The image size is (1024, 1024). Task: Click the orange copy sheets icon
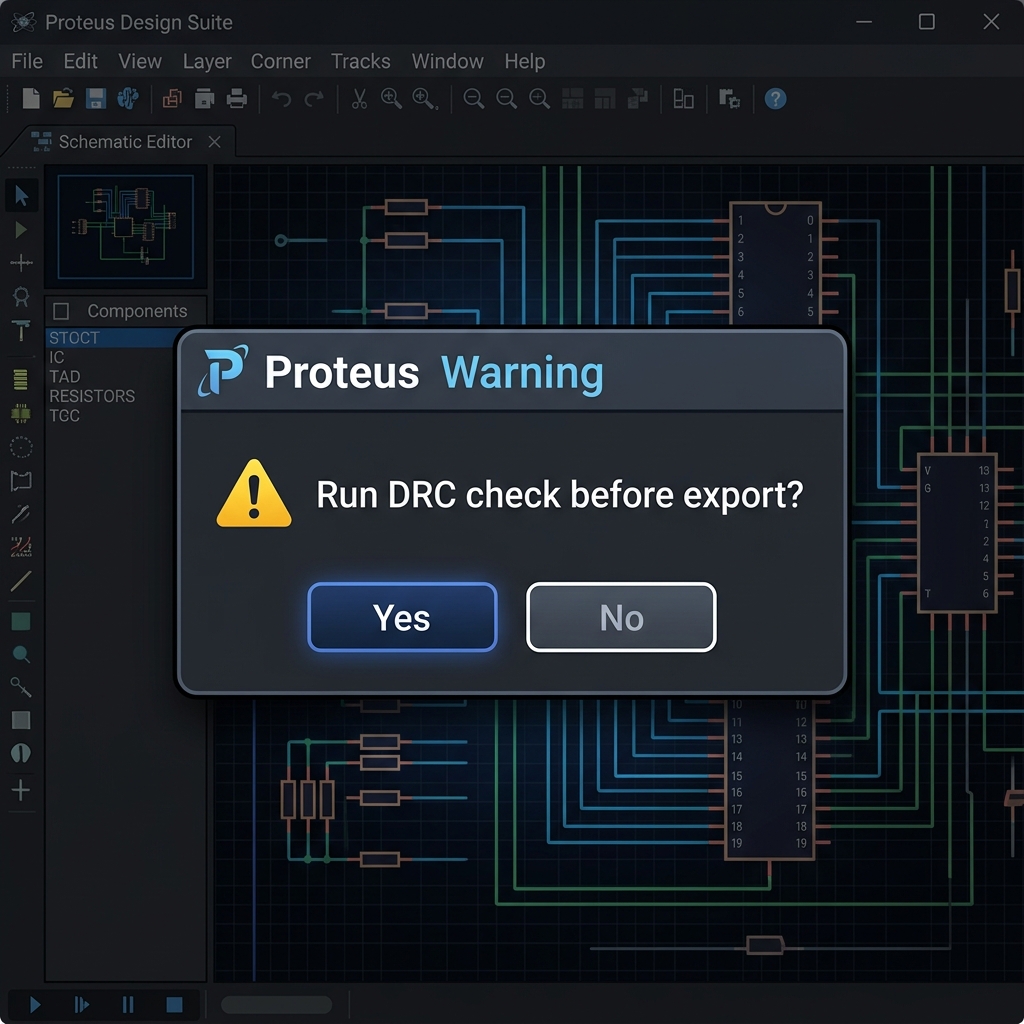(x=172, y=99)
